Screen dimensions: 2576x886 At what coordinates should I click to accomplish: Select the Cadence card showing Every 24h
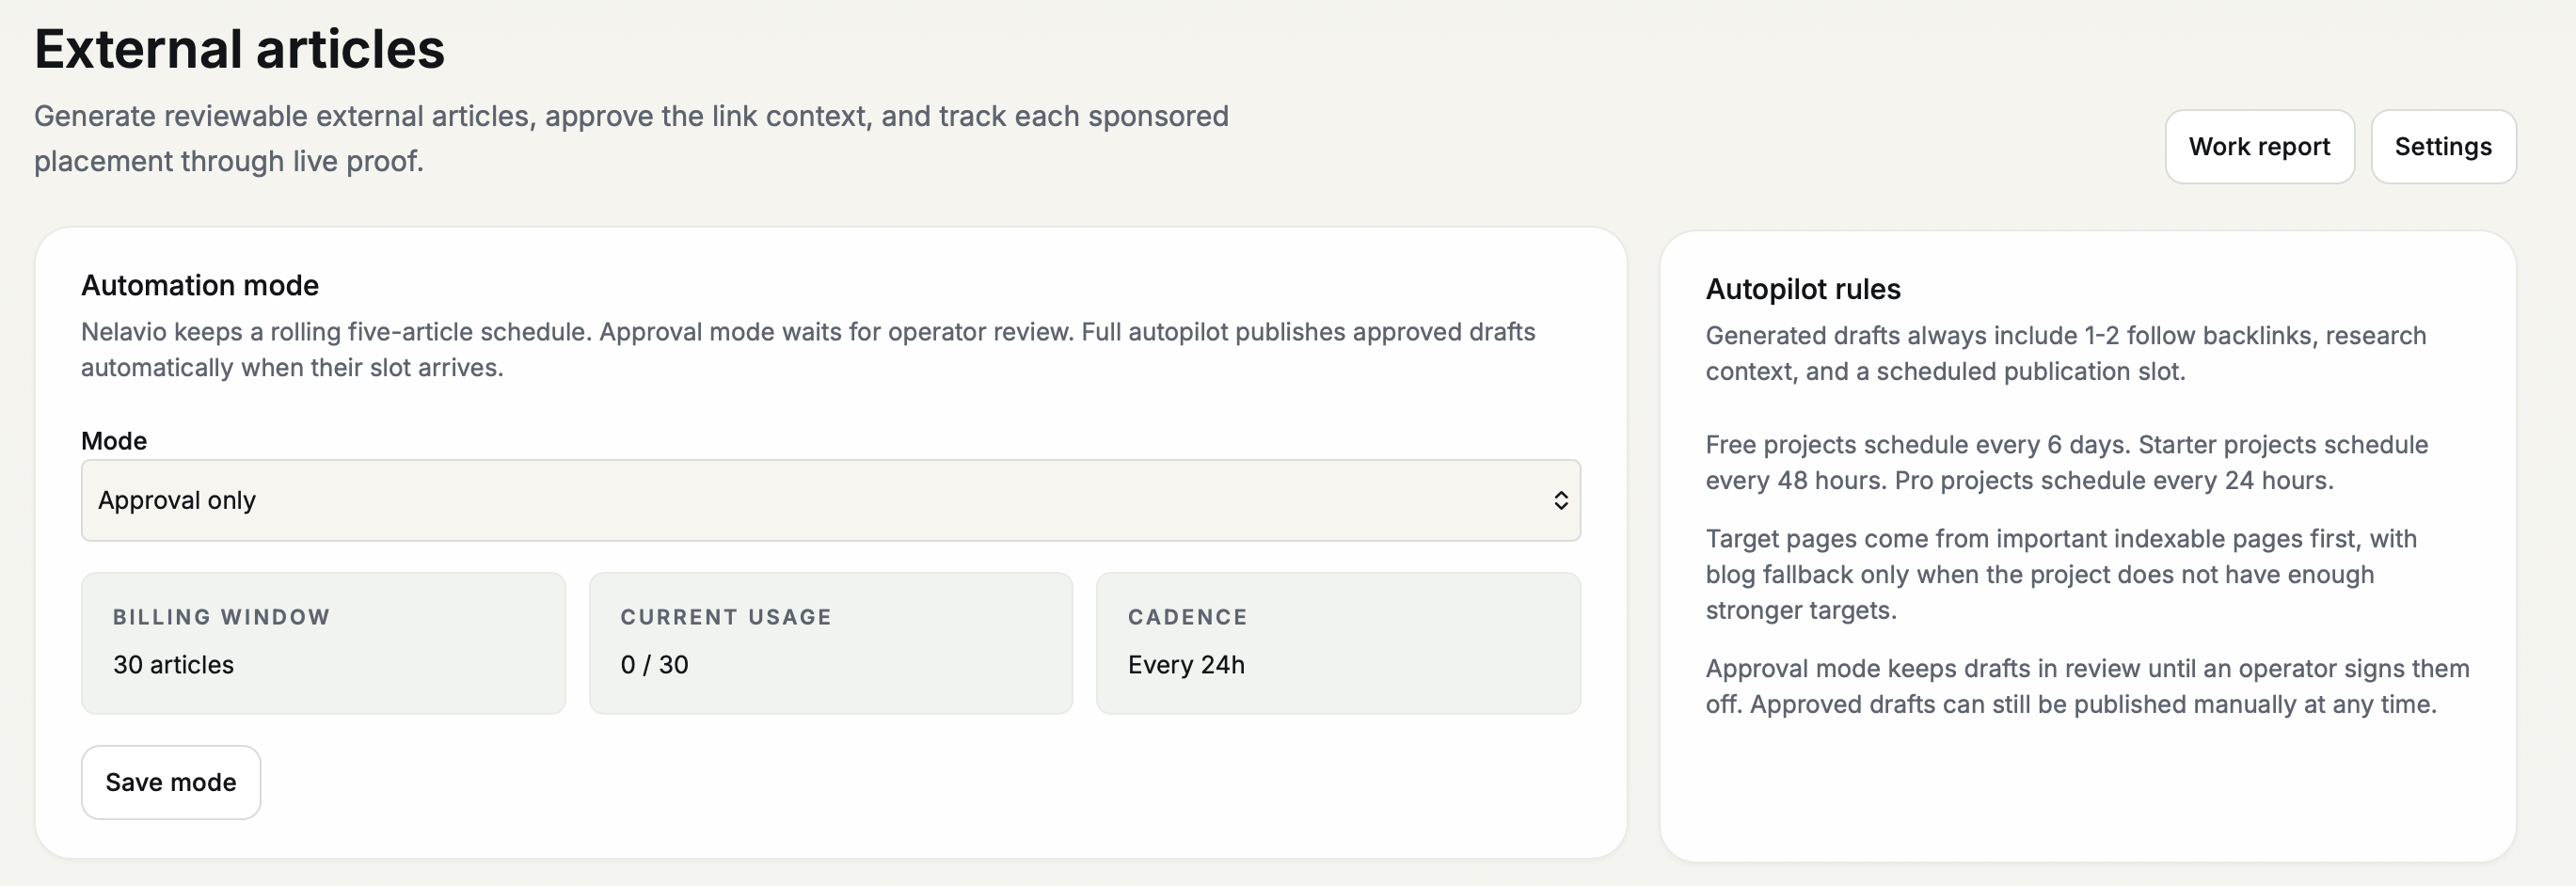click(1338, 643)
